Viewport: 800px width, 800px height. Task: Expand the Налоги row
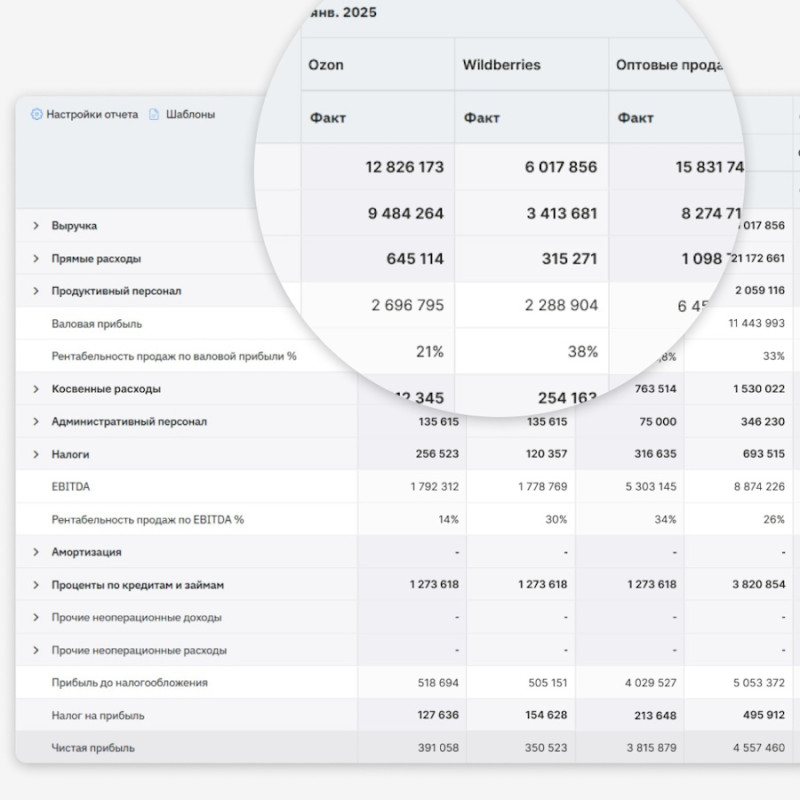point(36,454)
